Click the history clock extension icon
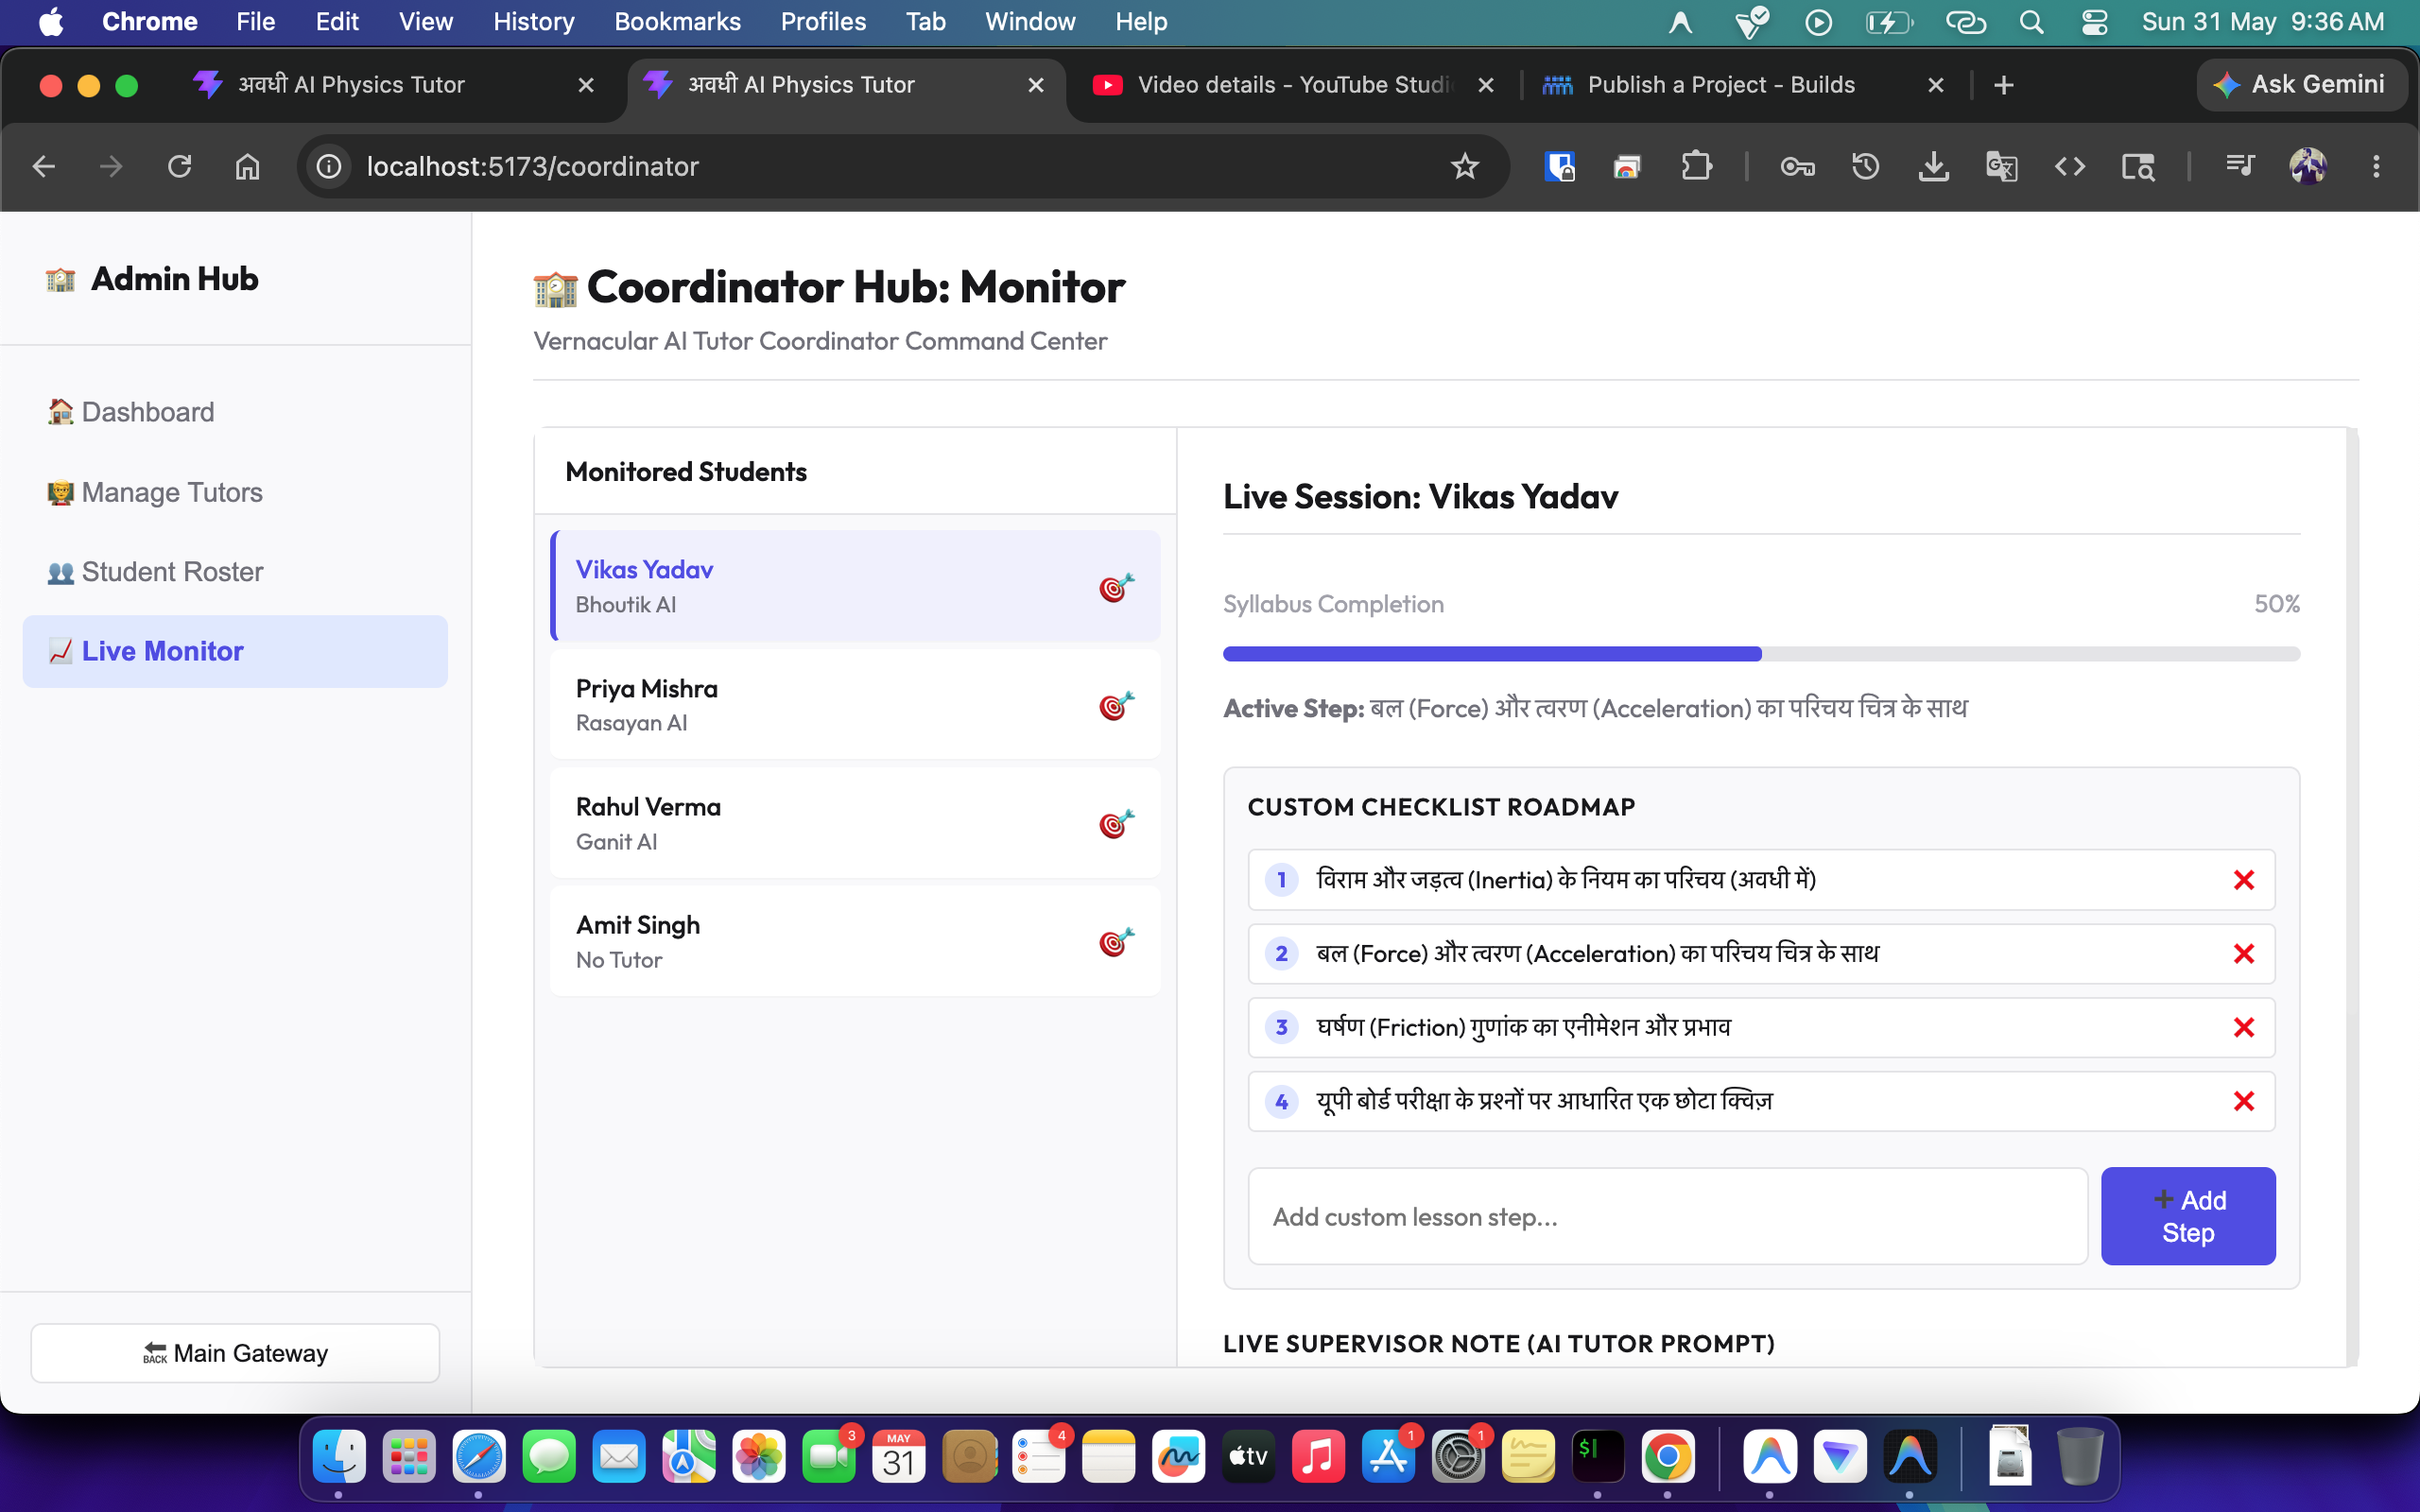2420x1512 pixels. pos(1865,166)
